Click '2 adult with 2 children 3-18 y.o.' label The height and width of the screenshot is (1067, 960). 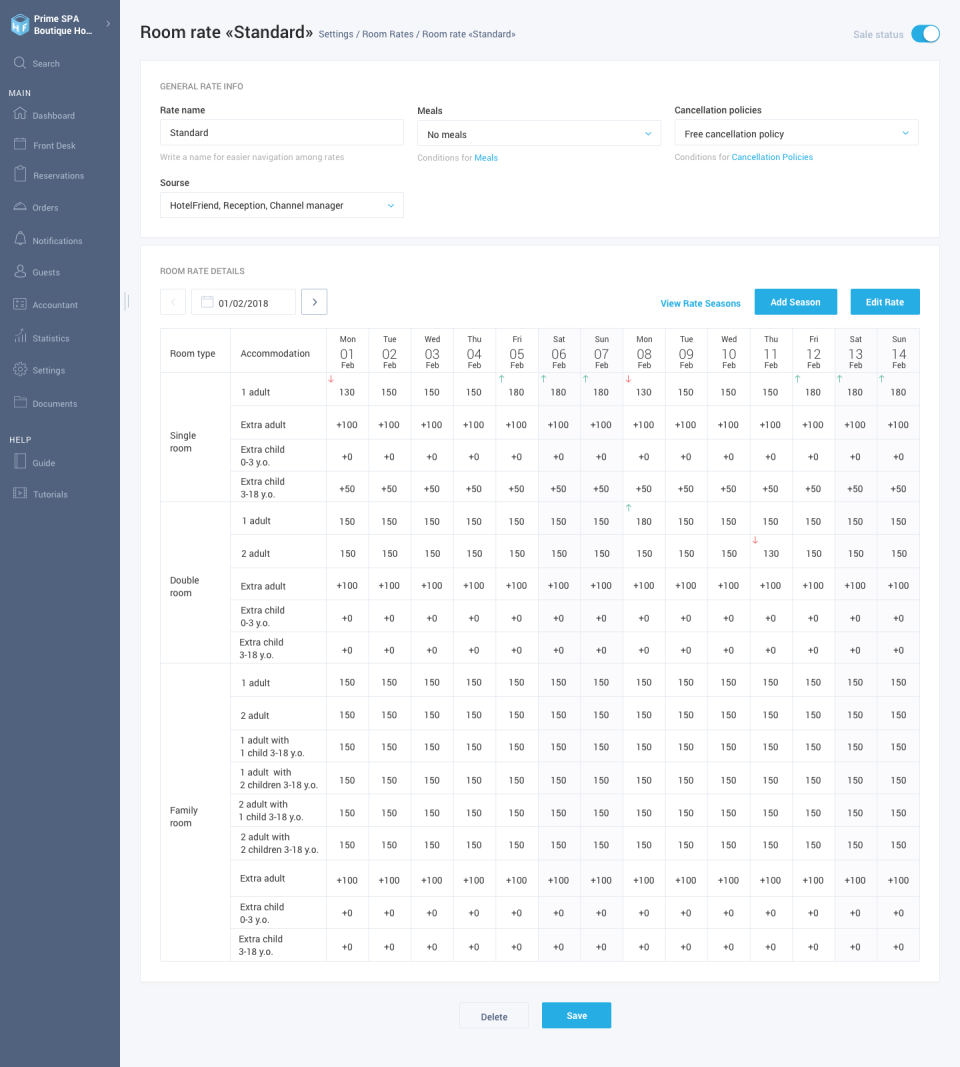[x=279, y=843]
